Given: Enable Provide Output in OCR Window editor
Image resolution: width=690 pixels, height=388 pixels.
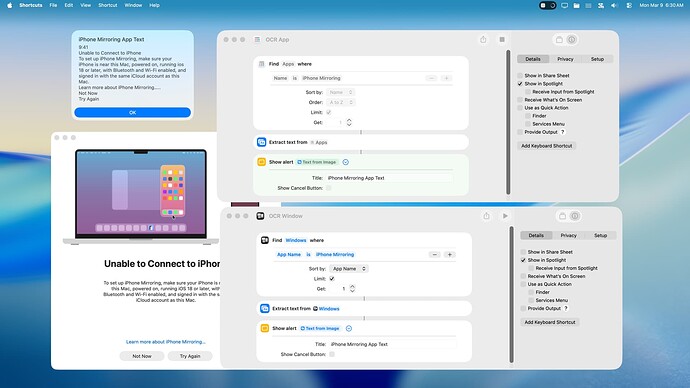Looking at the screenshot, I should (523, 308).
